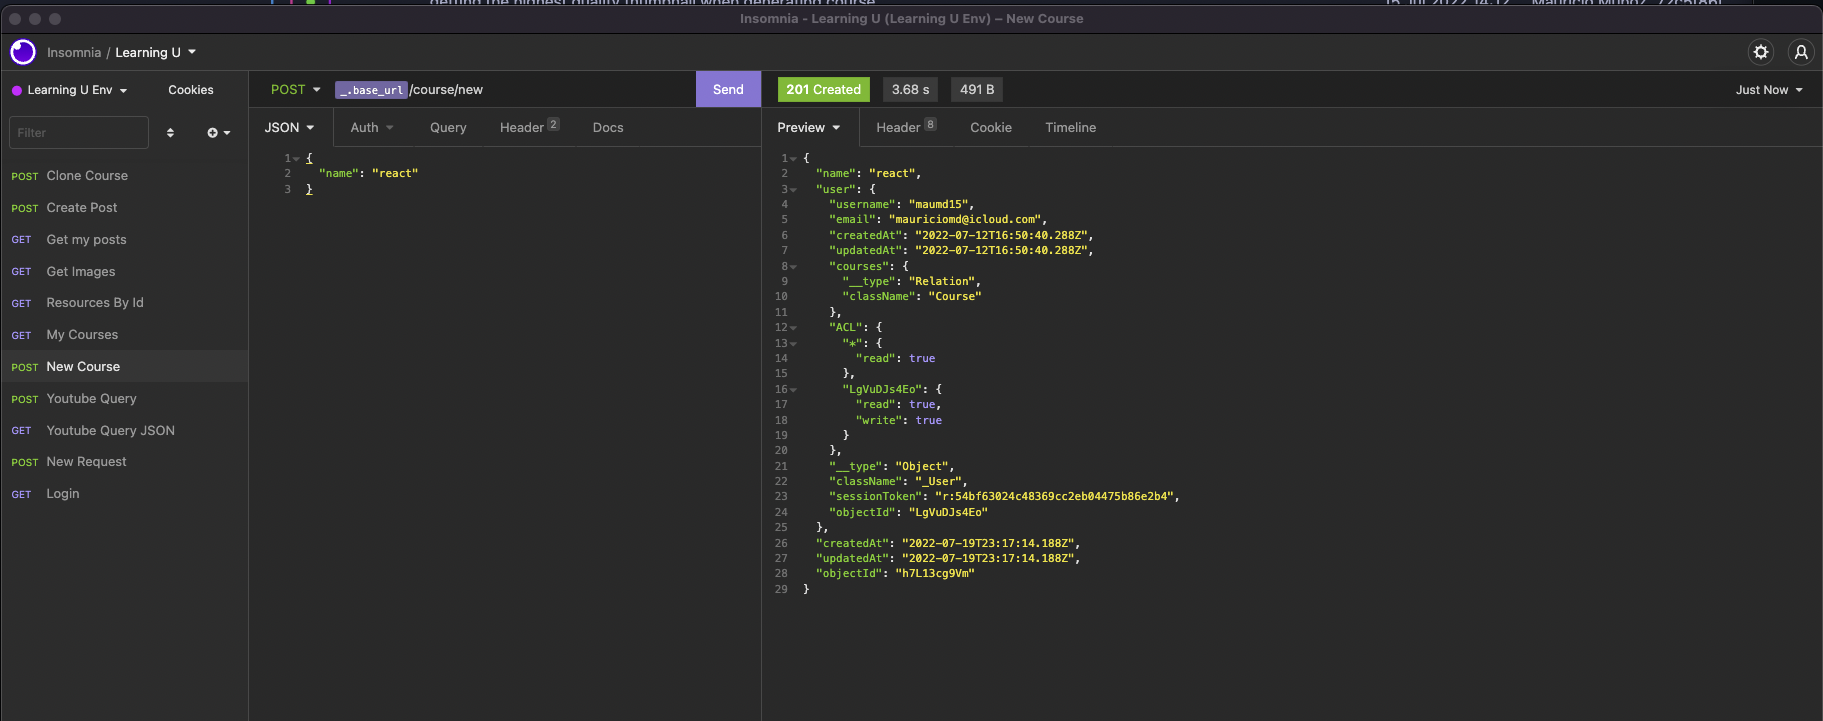This screenshot has width=1823, height=721.
Task: Select the Youtube Query JSON request
Action: pos(124,430)
